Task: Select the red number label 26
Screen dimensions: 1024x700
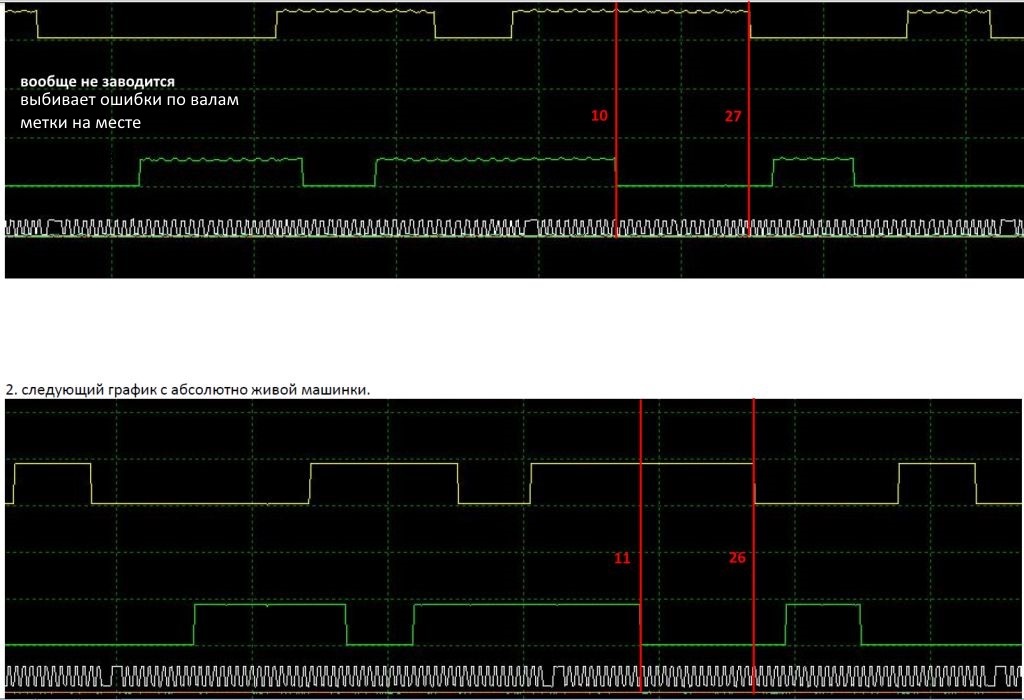Action: [x=737, y=558]
